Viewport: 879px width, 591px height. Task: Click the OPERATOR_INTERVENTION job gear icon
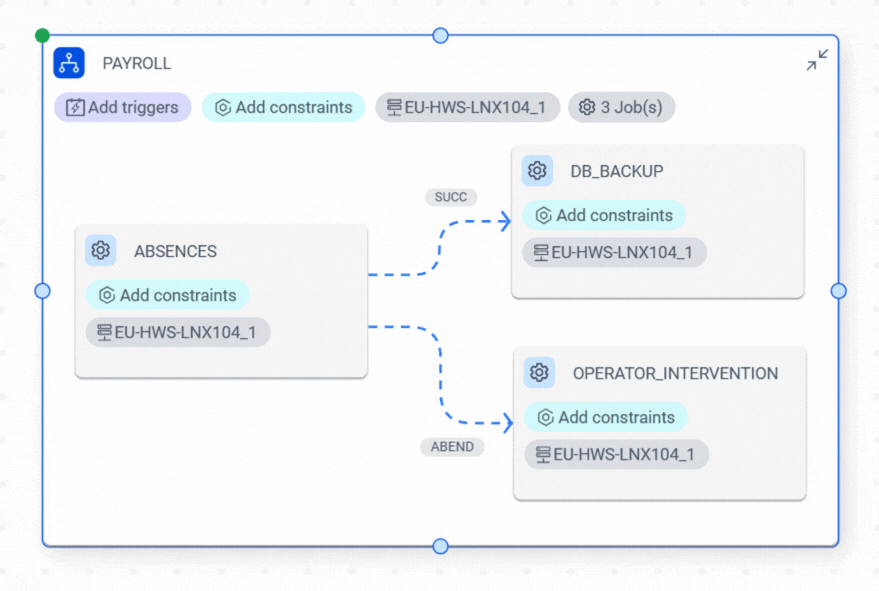click(539, 372)
